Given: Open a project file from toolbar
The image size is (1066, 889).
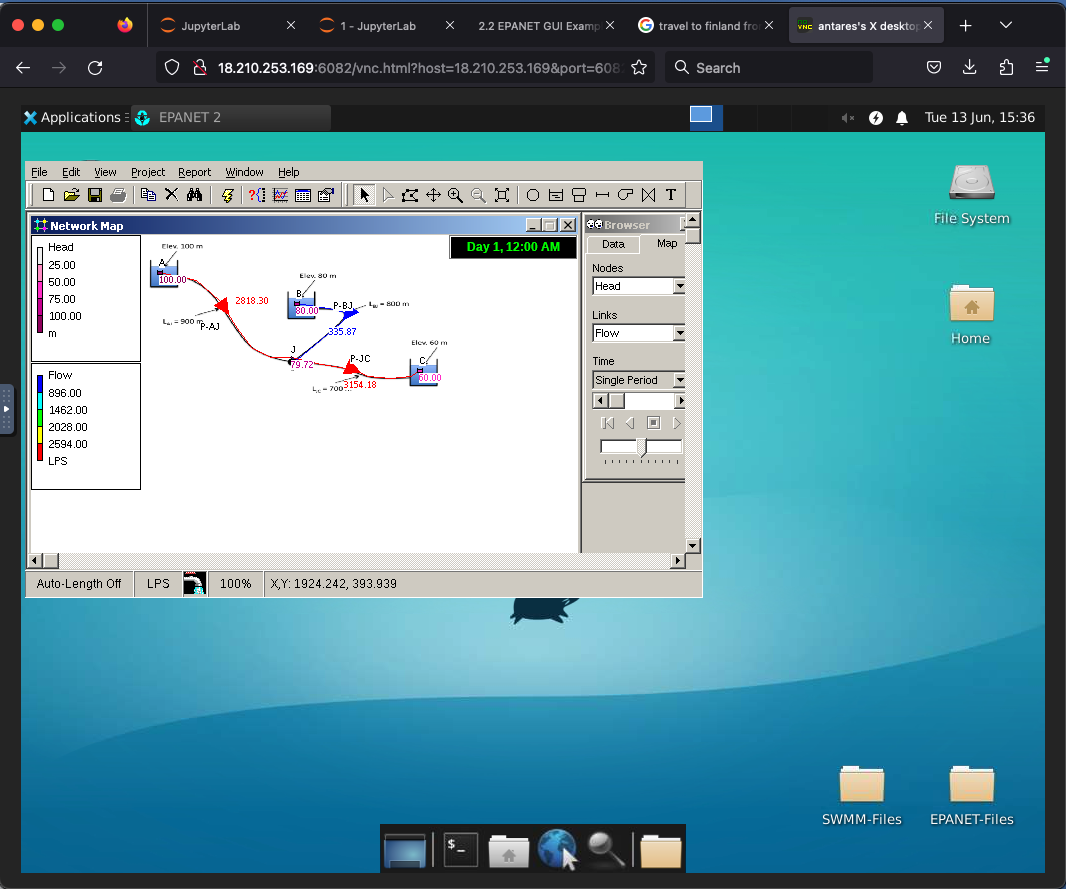Looking at the screenshot, I should (x=71, y=195).
